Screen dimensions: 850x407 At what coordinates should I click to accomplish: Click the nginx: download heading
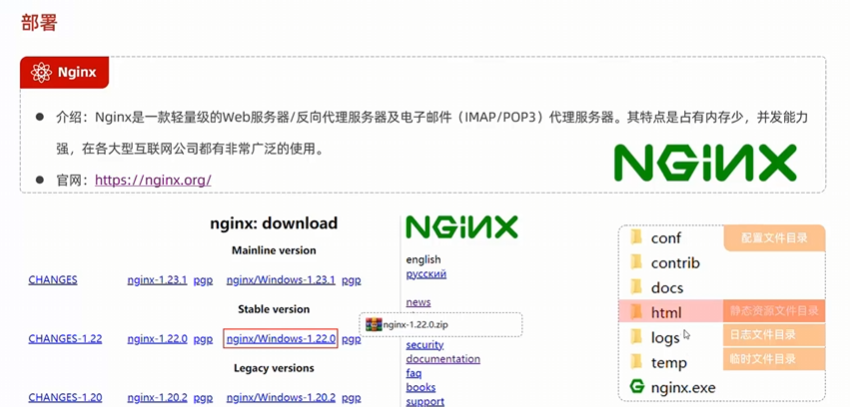pos(274,223)
